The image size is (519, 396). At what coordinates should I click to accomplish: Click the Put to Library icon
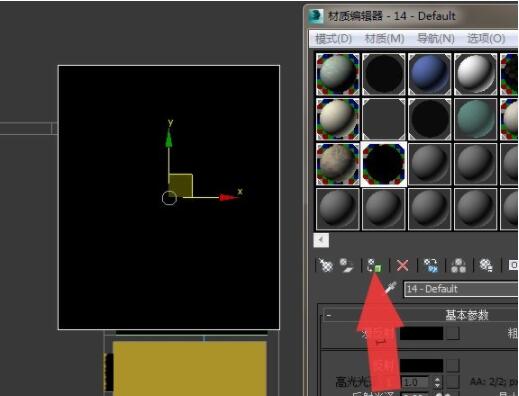point(486,266)
